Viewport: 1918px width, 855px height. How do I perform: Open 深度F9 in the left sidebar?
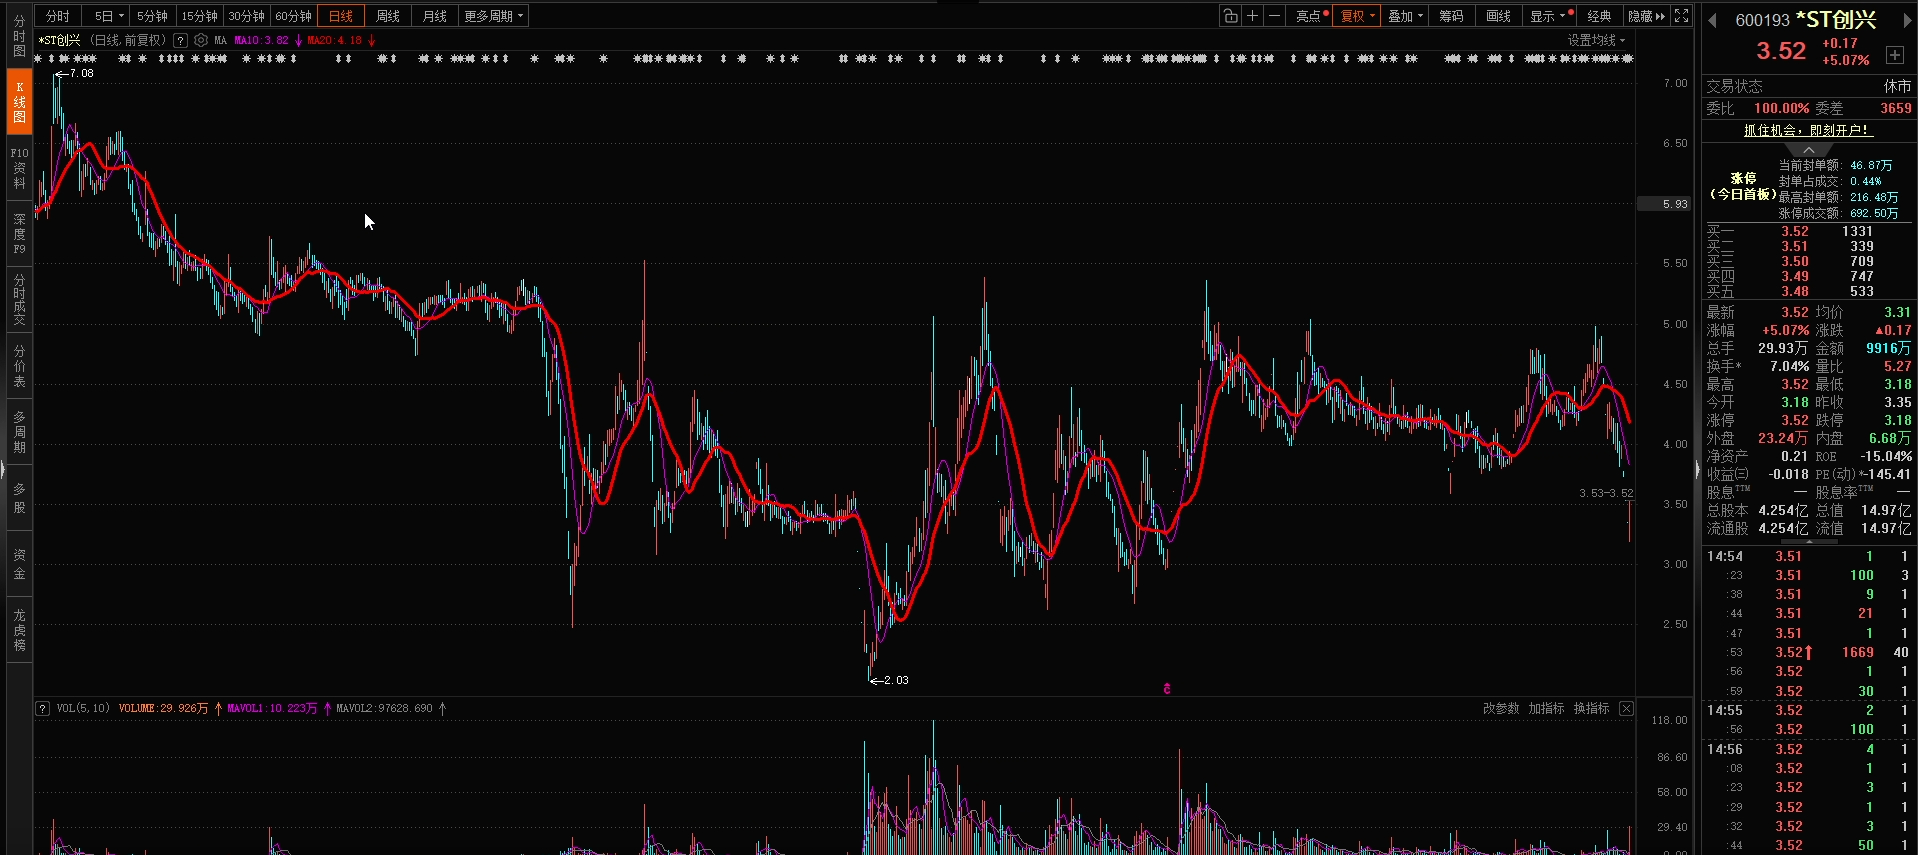pyautogui.click(x=19, y=233)
